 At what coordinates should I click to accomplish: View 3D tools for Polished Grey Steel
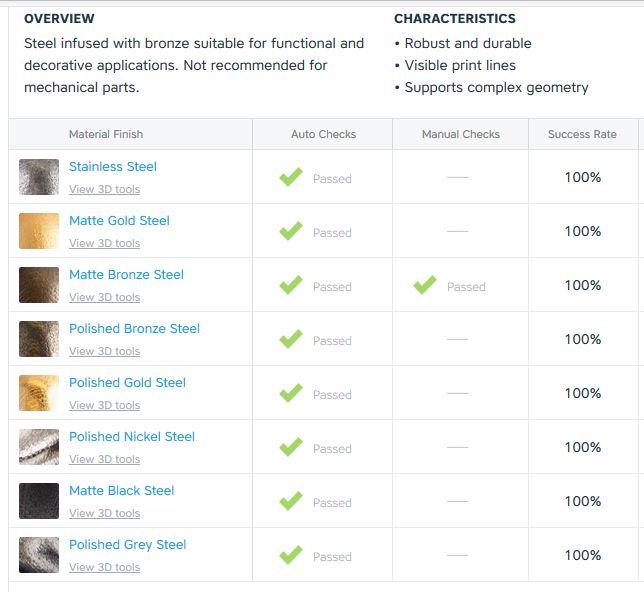click(x=104, y=567)
